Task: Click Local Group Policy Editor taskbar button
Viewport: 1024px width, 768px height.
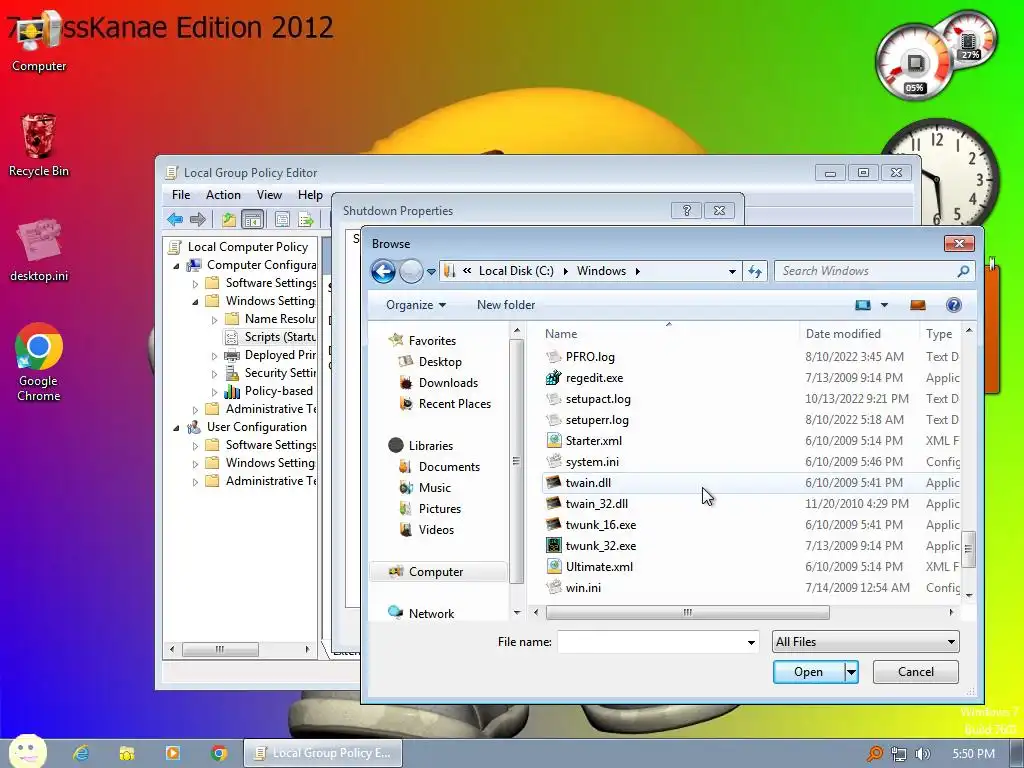Action: (x=323, y=753)
